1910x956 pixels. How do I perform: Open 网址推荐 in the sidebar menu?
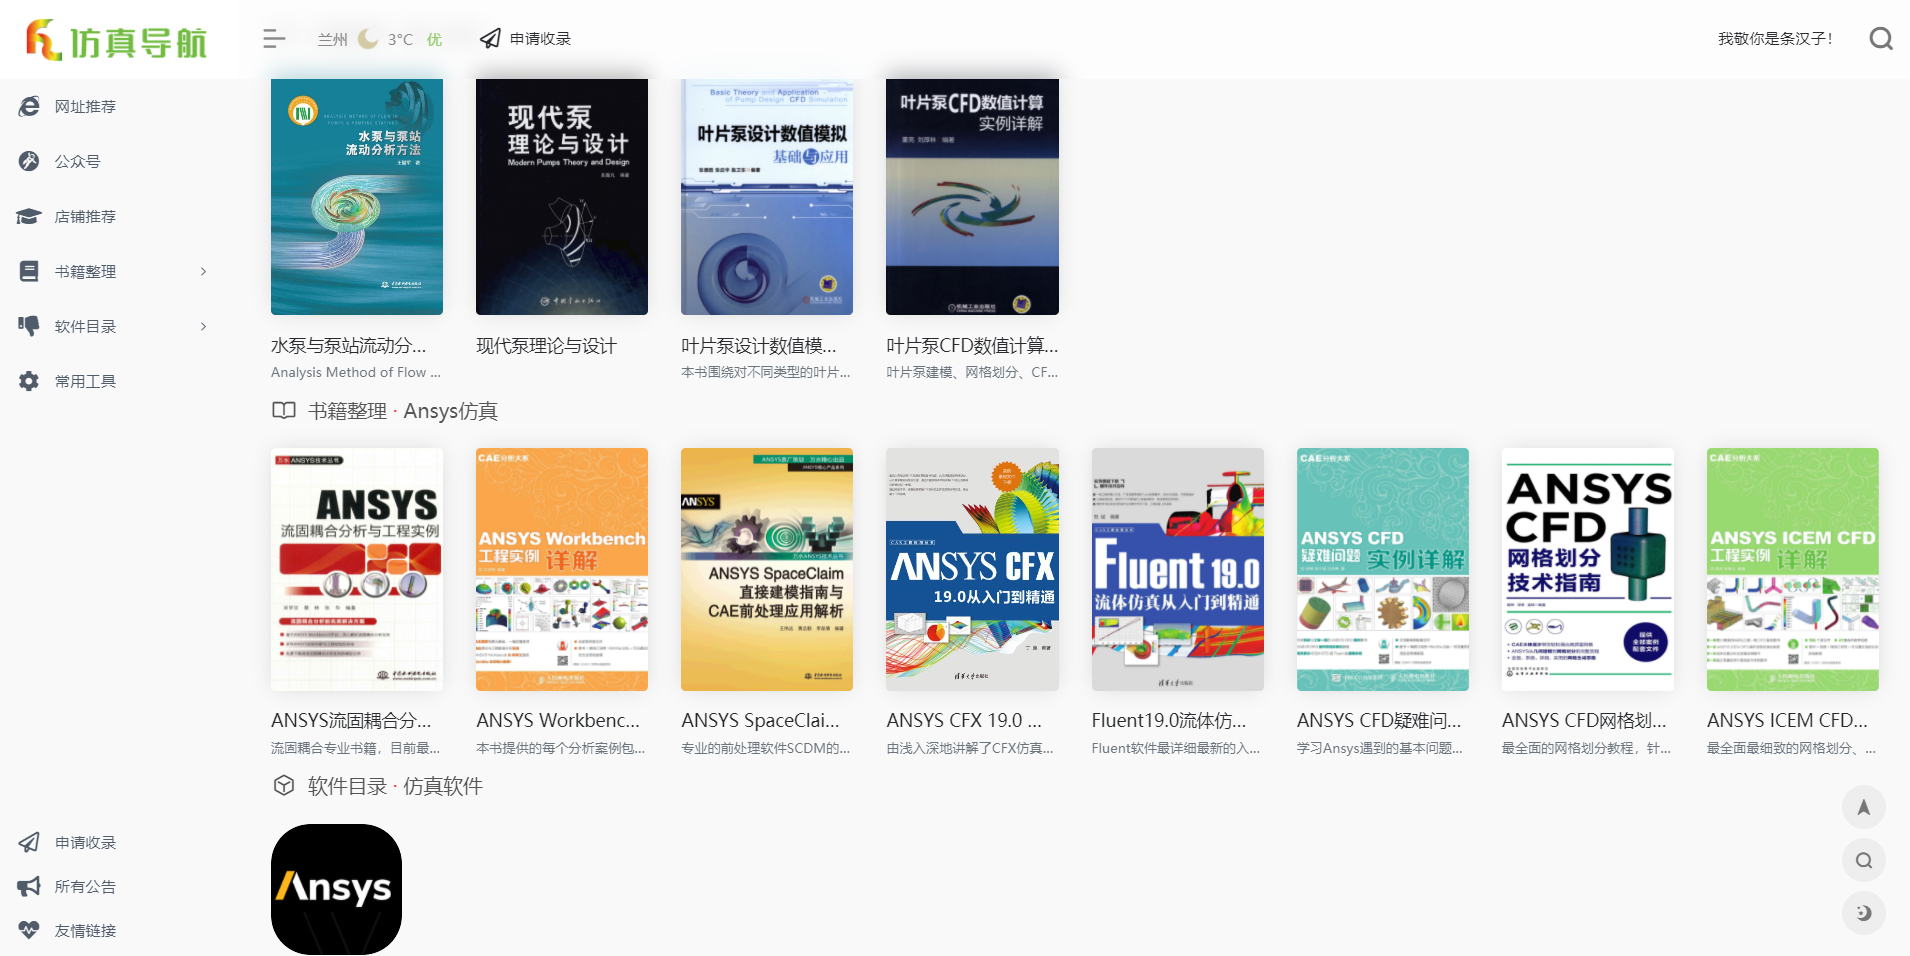tap(85, 107)
